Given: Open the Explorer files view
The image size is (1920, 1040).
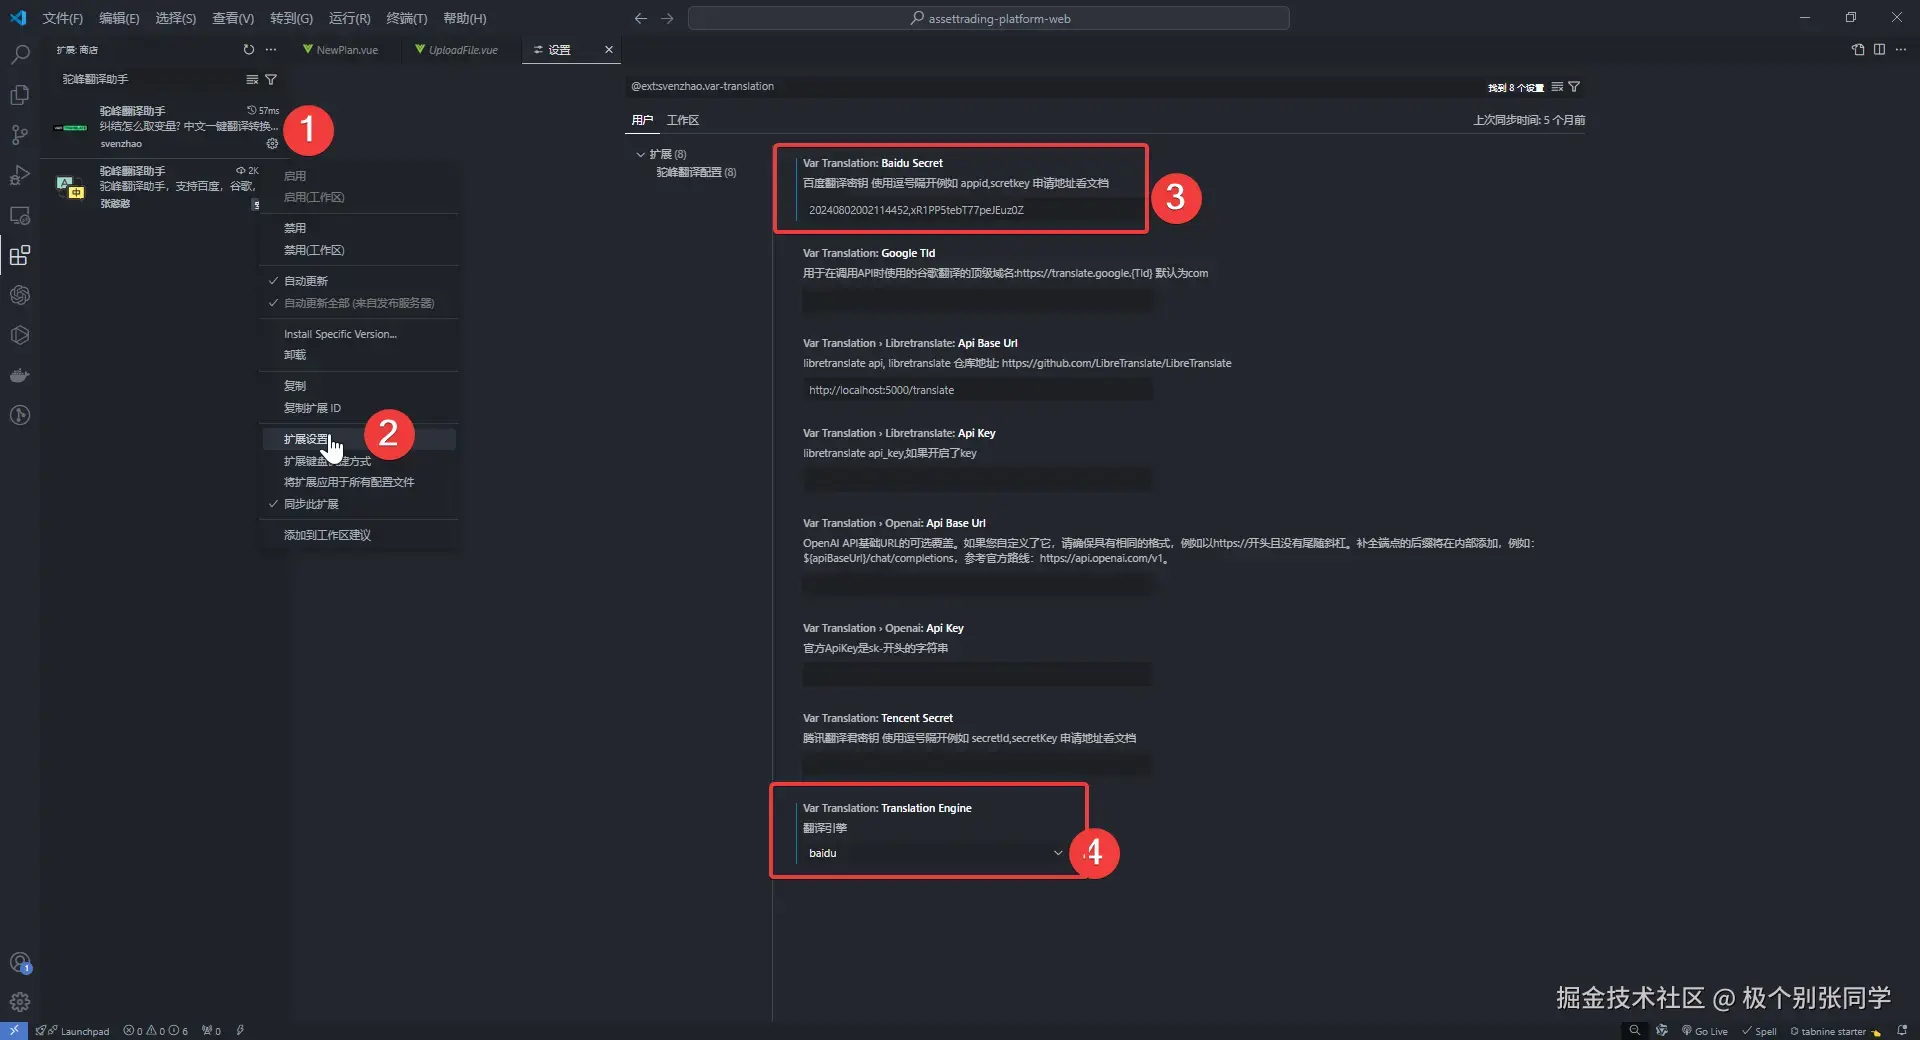Looking at the screenshot, I should coord(20,95).
